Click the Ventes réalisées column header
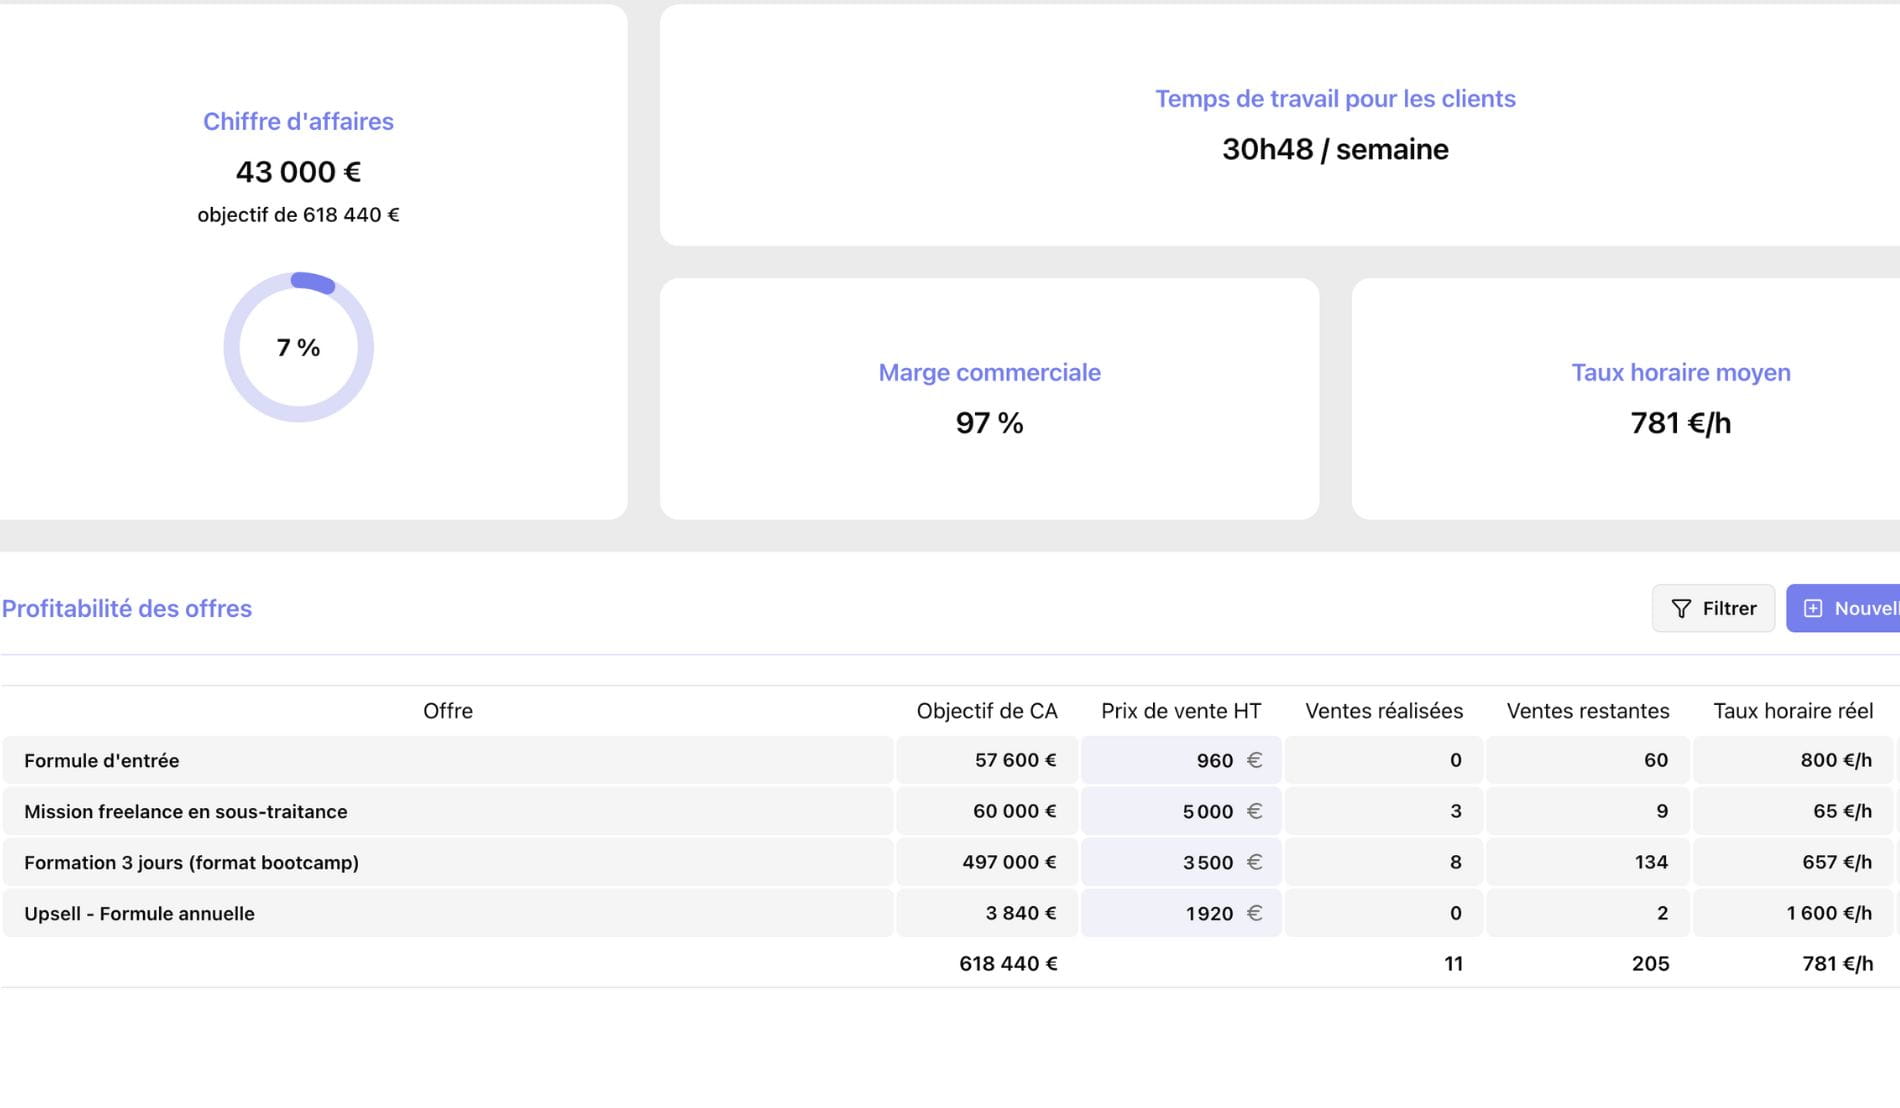This screenshot has width=1900, height=1108. [1384, 711]
